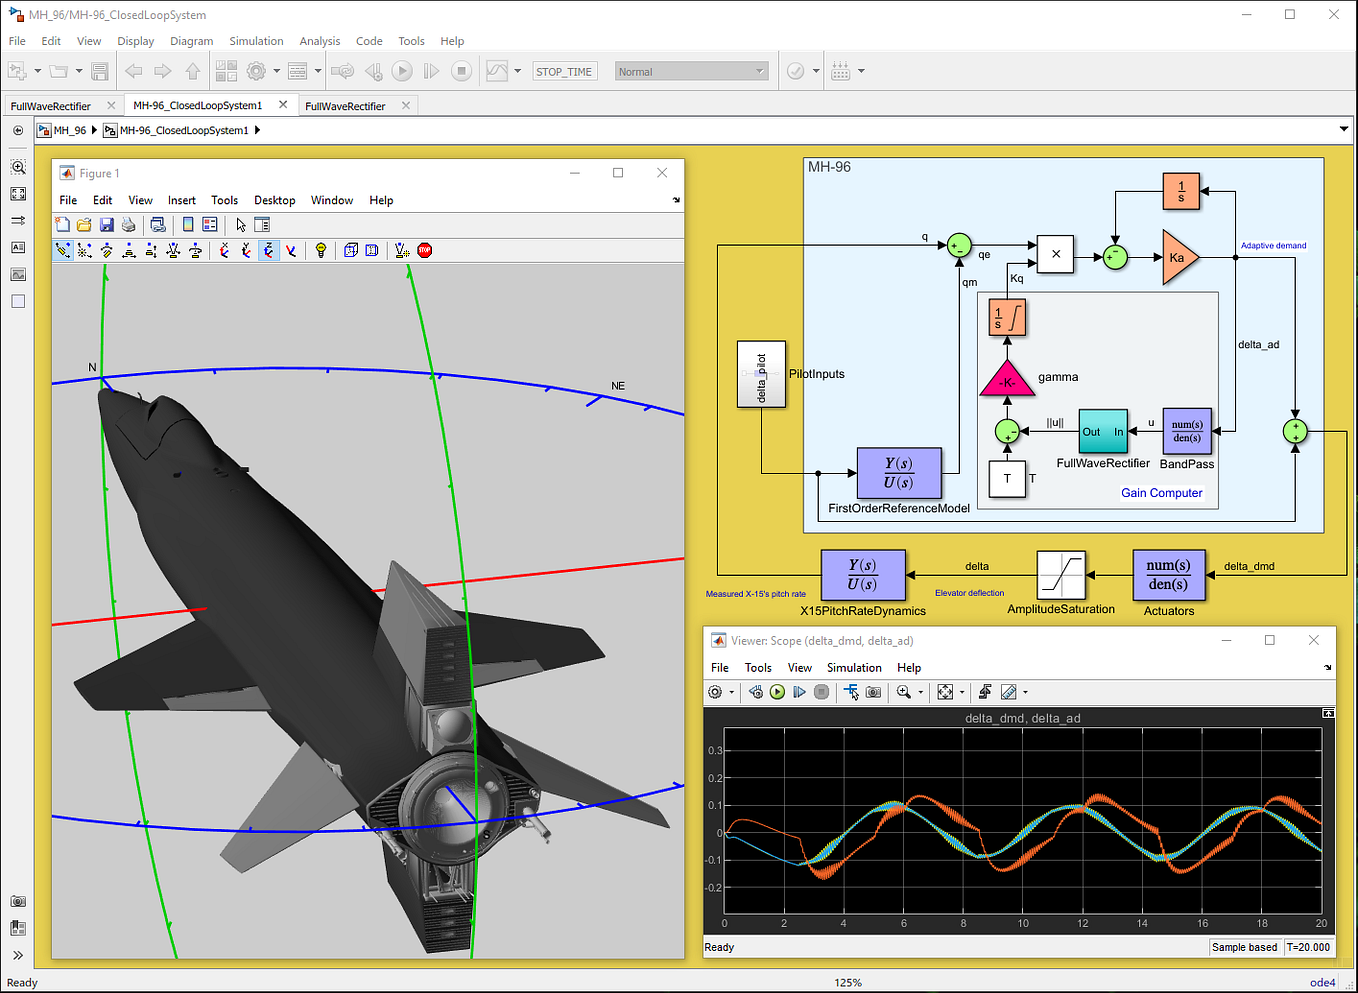The height and width of the screenshot is (993, 1358).
Task: Toggle the pointer selection tool in Figure 1
Action: pyautogui.click(x=240, y=224)
